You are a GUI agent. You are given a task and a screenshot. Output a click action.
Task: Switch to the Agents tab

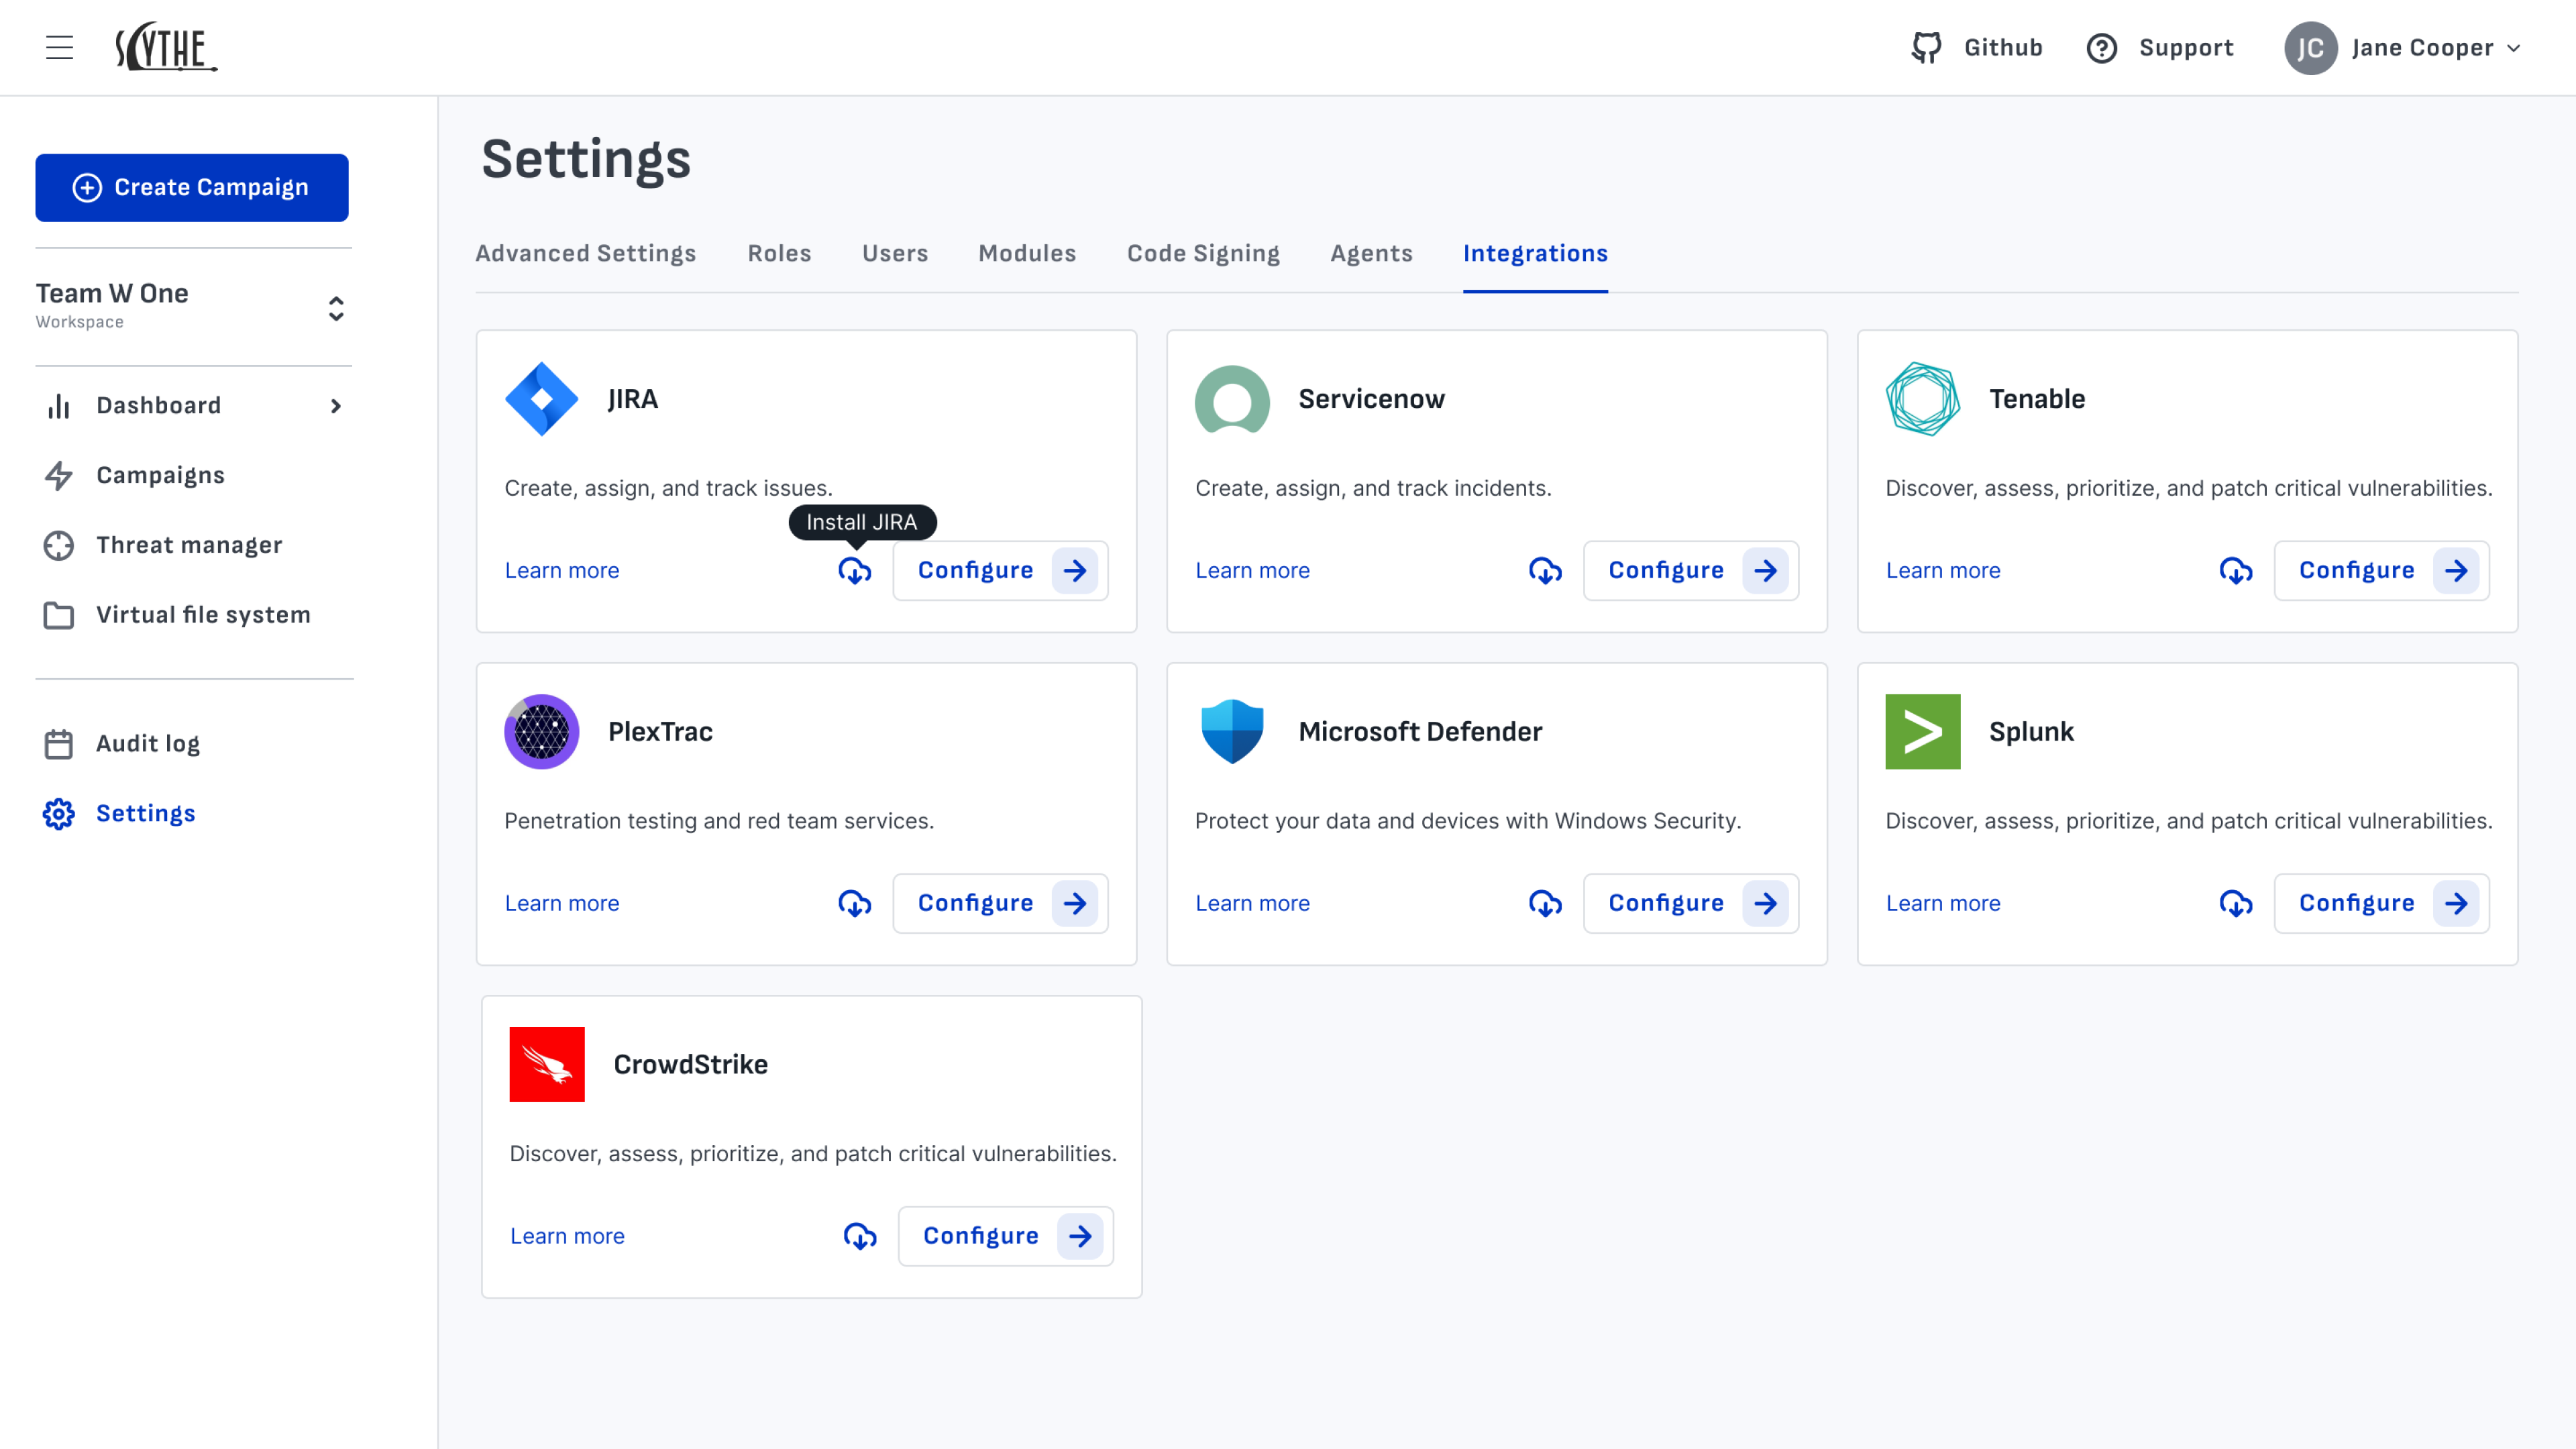click(x=1371, y=254)
